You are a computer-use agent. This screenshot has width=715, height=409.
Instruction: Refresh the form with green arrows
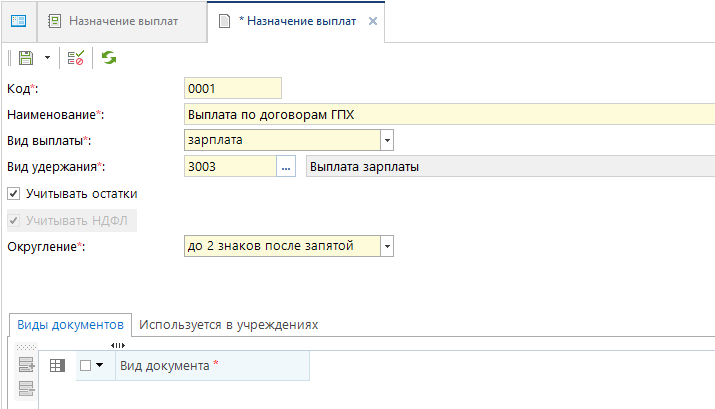[x=109, y=58]
